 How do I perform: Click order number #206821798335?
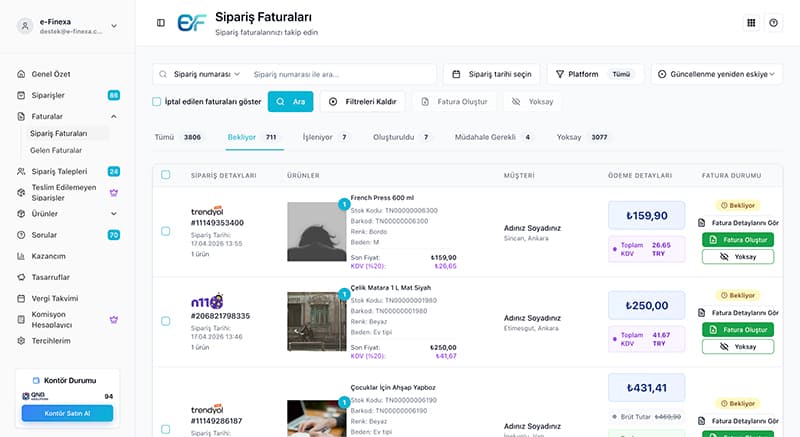(x=220, y=316)
